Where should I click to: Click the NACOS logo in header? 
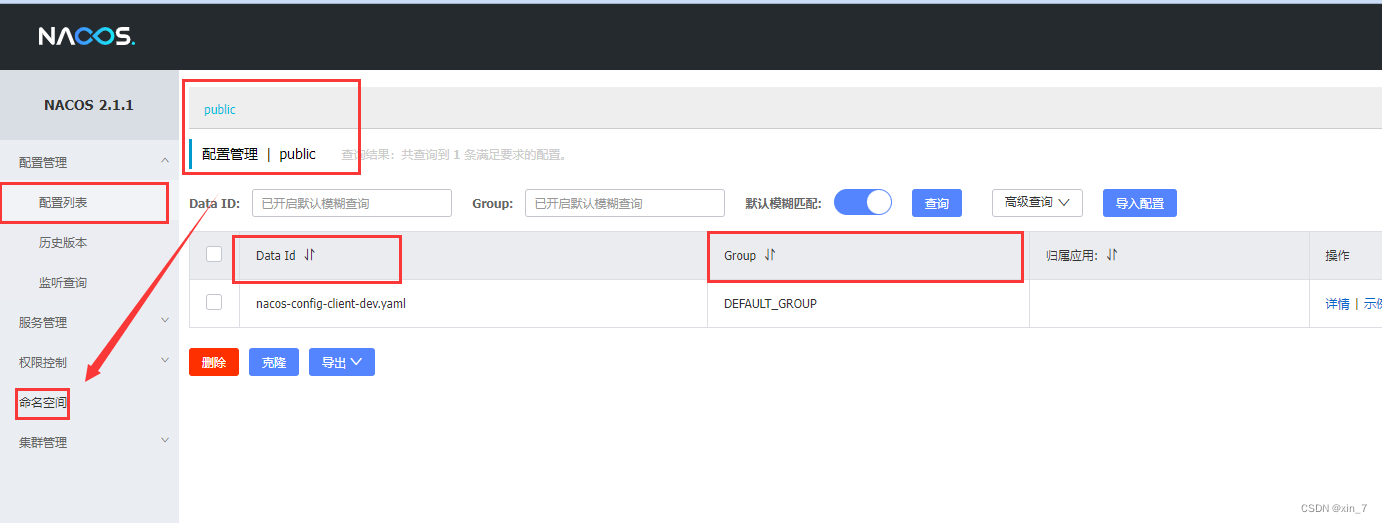pos(86,36)
